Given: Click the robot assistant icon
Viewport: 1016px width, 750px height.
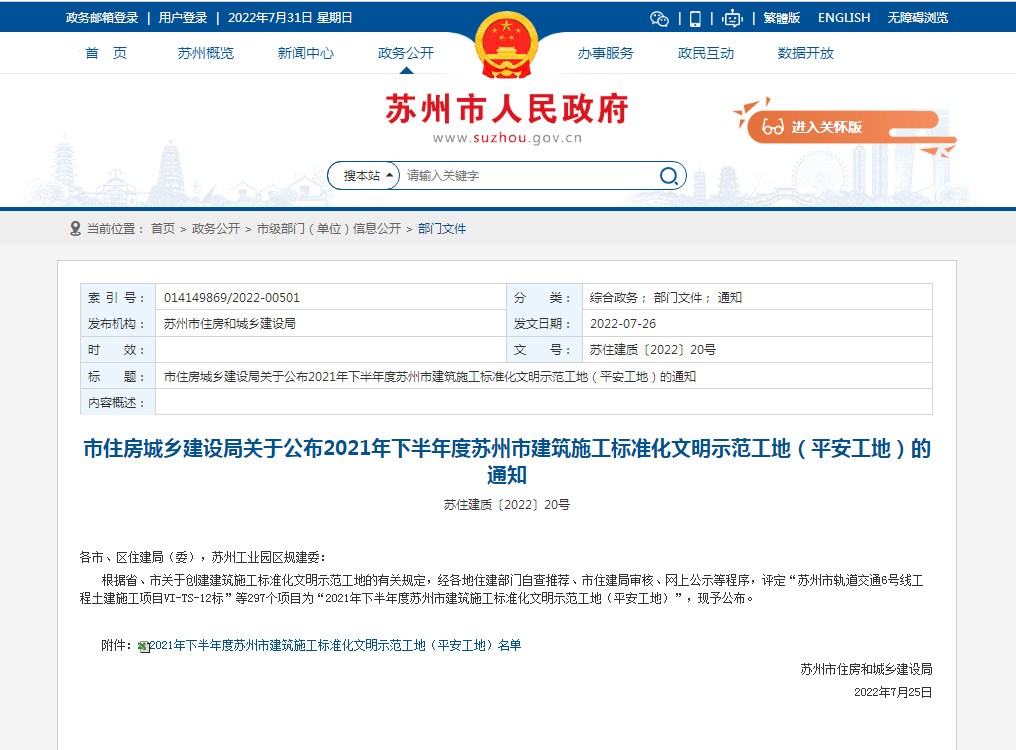Looking at the screenshot, I should [x=733, y=18].
